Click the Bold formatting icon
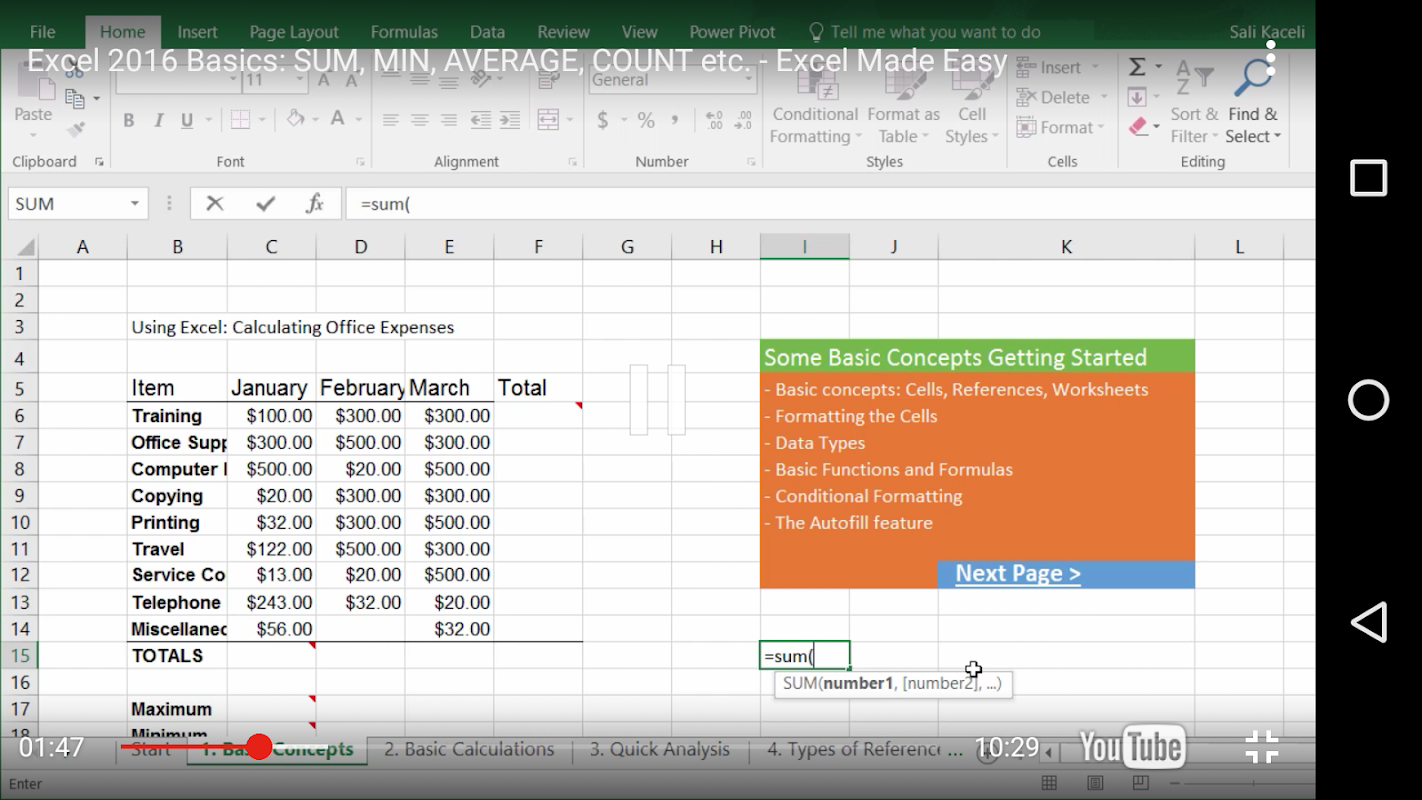The height and width of the screenshot is (800, 1422). click(x=129, y=121)
